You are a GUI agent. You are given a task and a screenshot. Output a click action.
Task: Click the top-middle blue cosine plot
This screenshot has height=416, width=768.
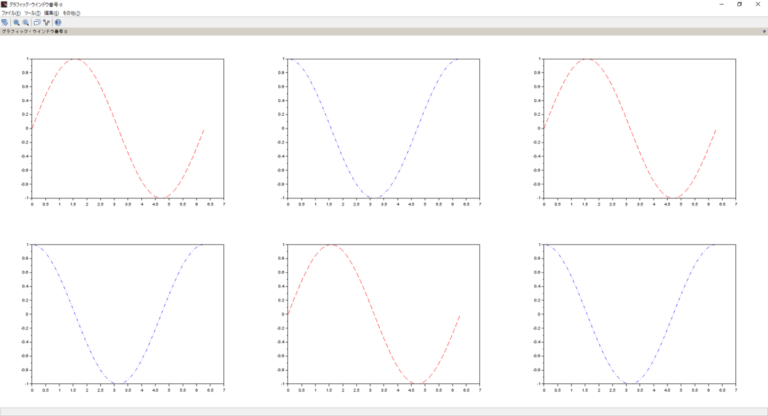(384, 128)
